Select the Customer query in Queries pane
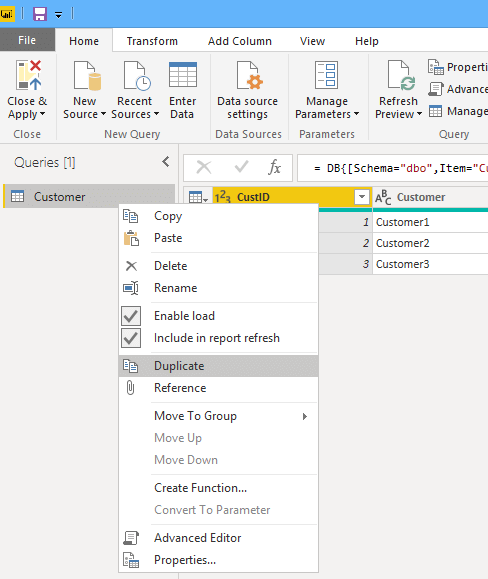The width and height of the screenshot is (488, 579). [89, 196]
